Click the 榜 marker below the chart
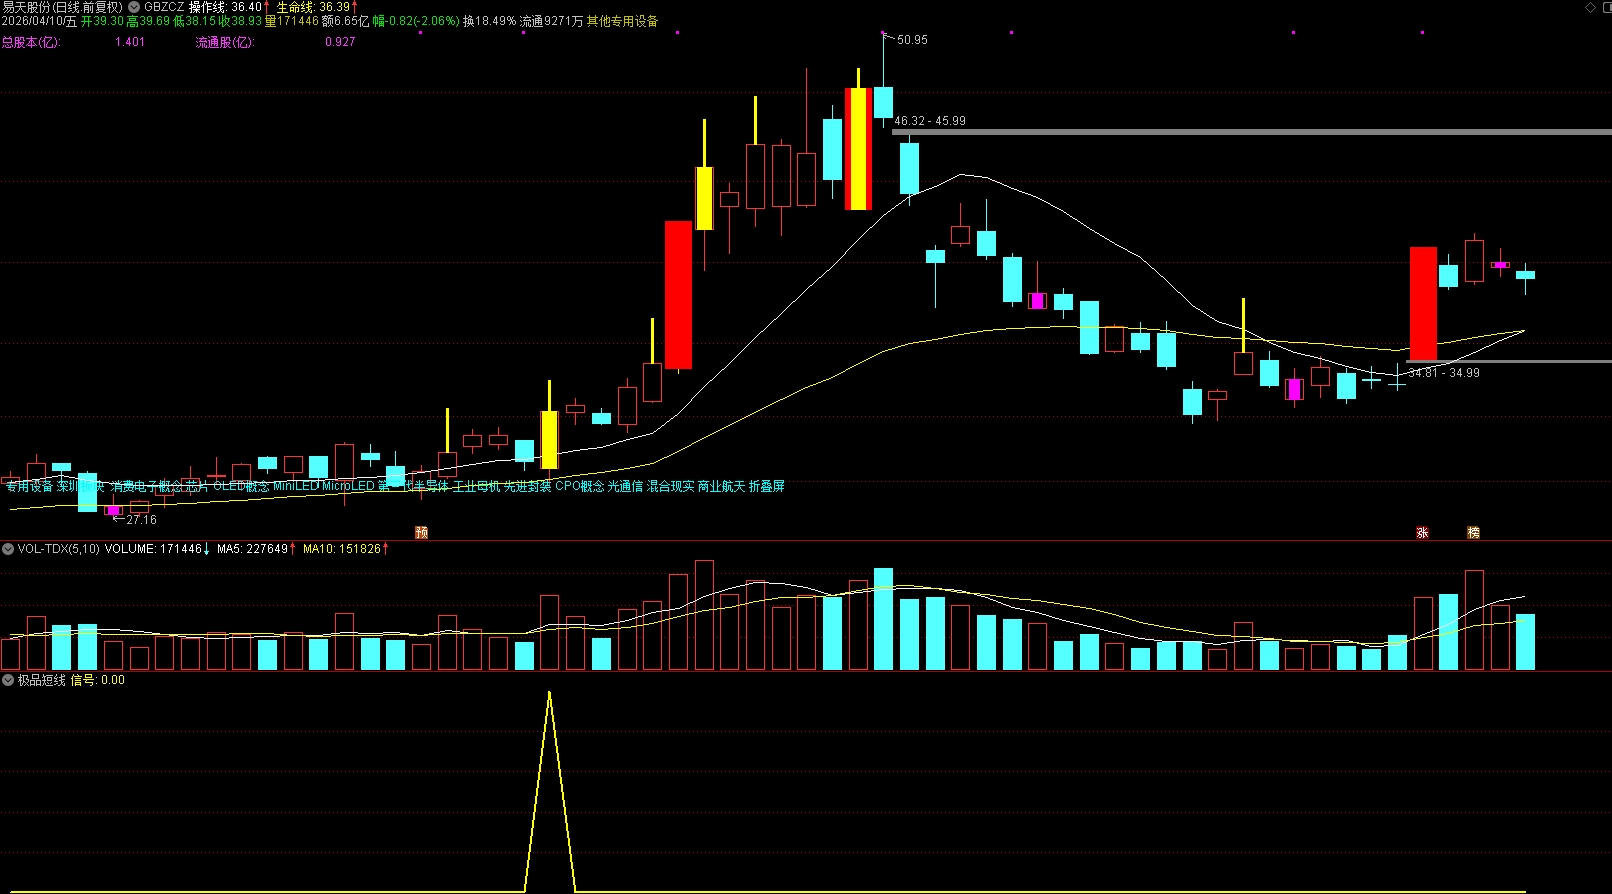This screenshot has height=894, width=1612. click(x=1473, y=533)
